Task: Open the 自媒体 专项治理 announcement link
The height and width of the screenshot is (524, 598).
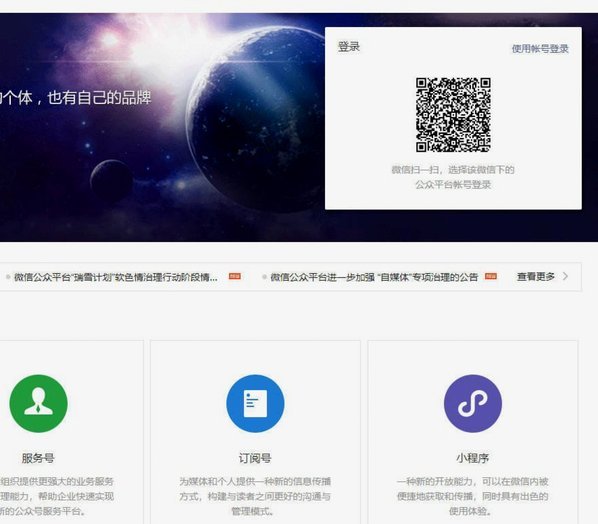Action: tap(374, 277)
